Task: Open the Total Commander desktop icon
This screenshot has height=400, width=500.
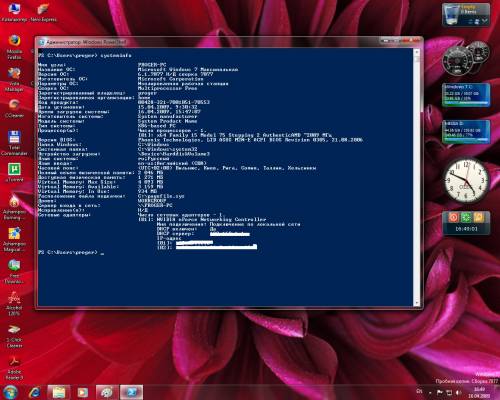Action: tap(14, 143)
